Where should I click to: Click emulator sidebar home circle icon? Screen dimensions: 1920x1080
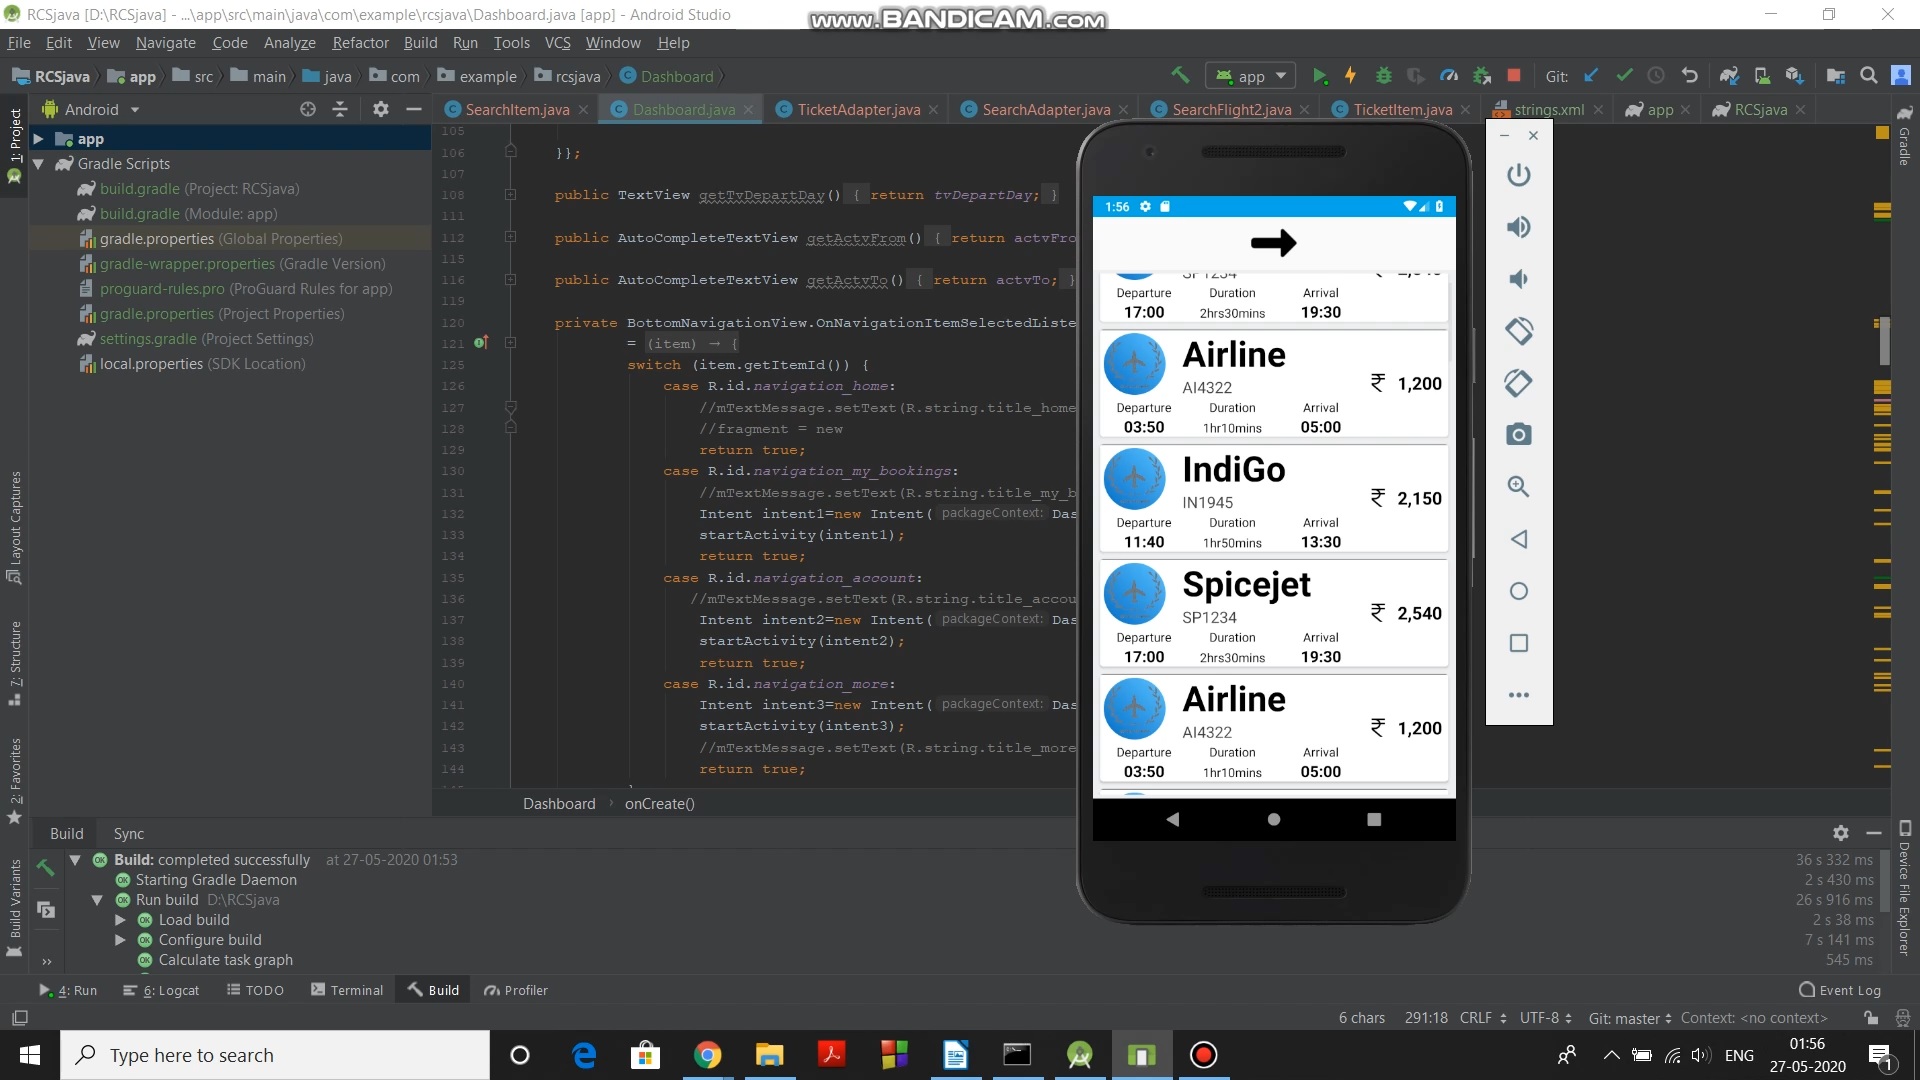1519,591
